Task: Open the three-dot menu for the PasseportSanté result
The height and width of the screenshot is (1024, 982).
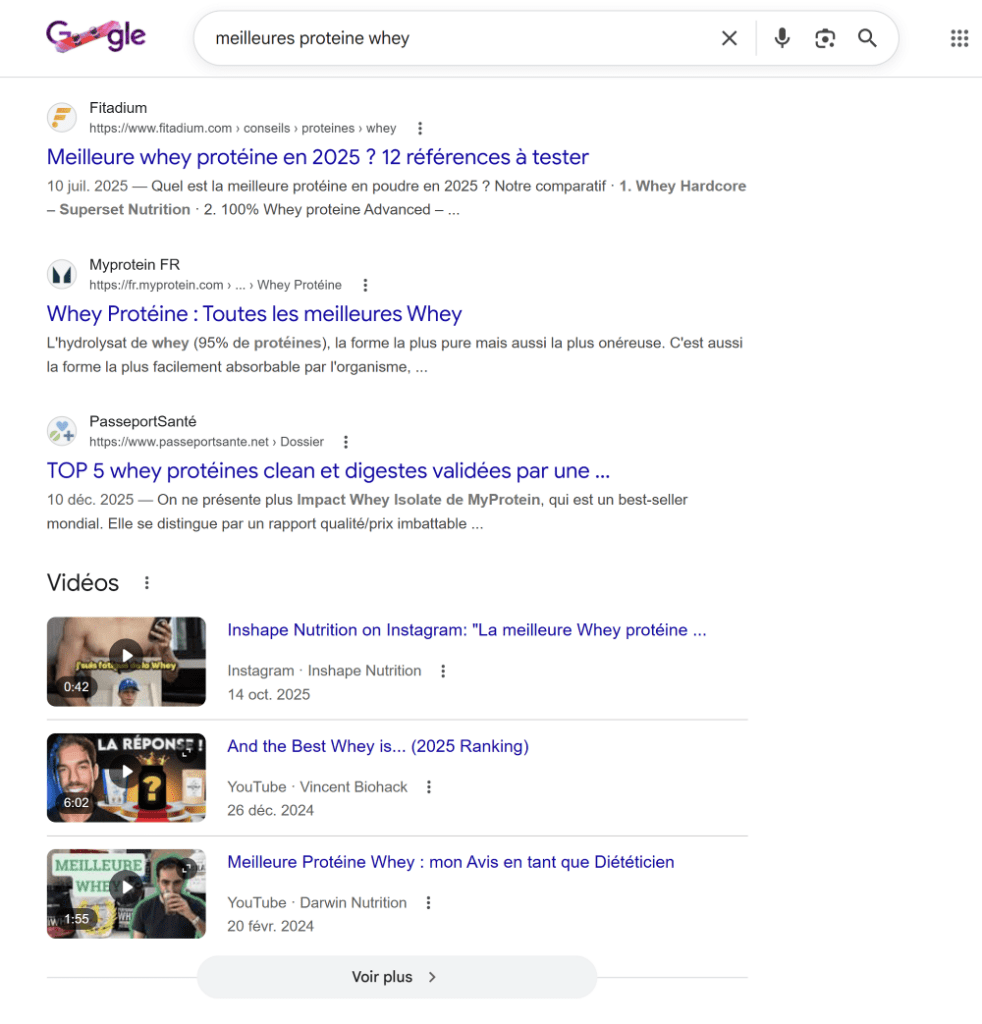Action: pyautogui.click(x=345, y=441)
